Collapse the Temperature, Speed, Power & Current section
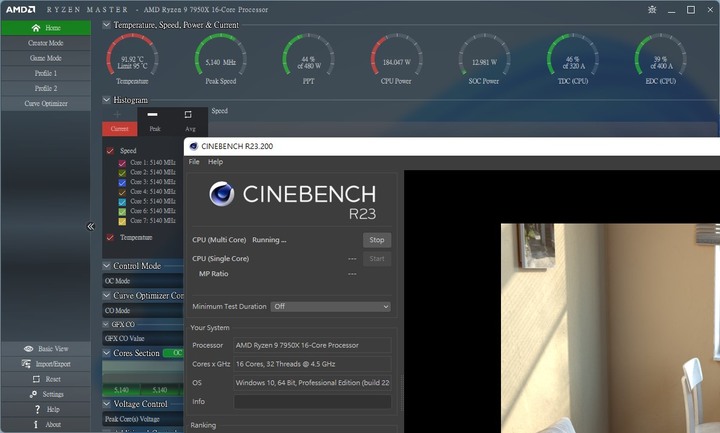Viewport: 720px width, 433px height. point(106,25)
